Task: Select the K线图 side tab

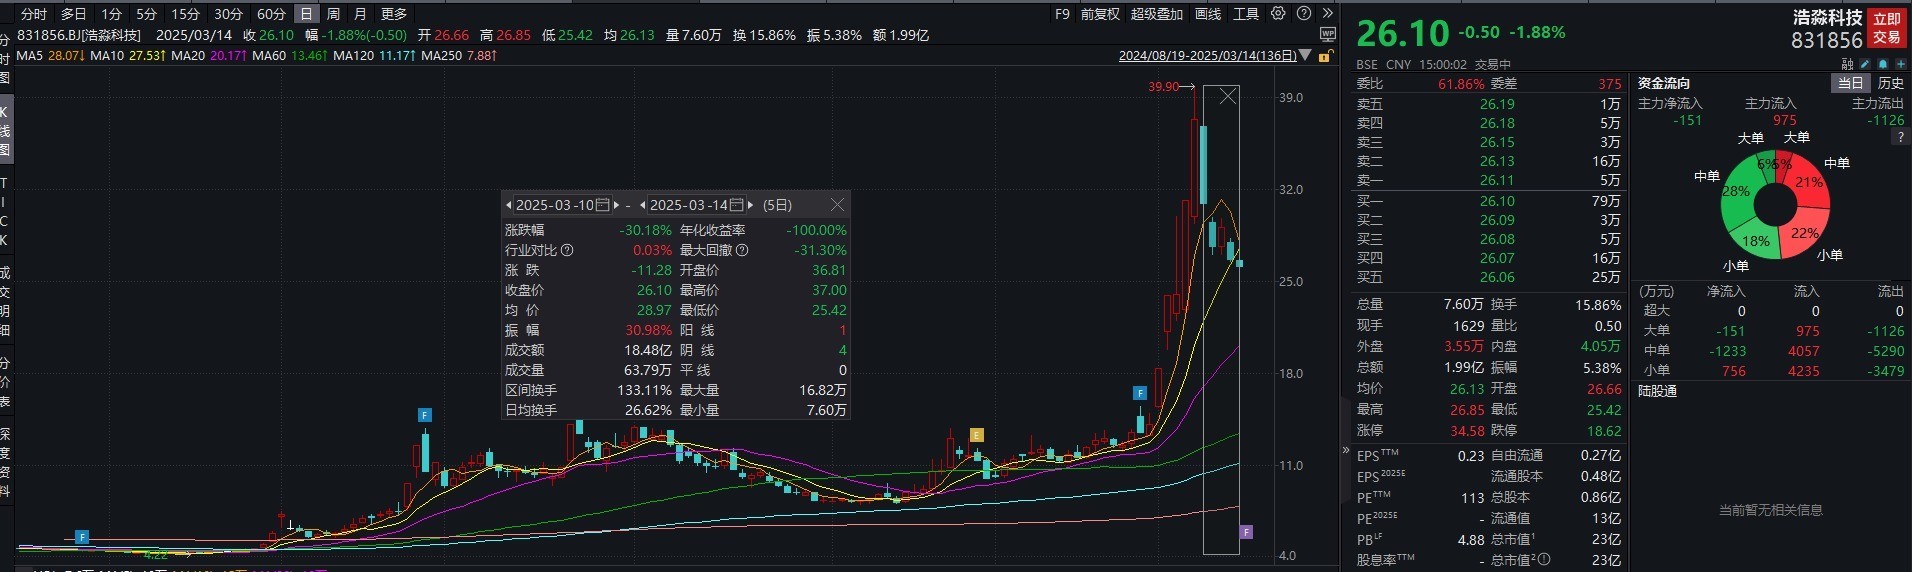Action: tap(5, 131)
